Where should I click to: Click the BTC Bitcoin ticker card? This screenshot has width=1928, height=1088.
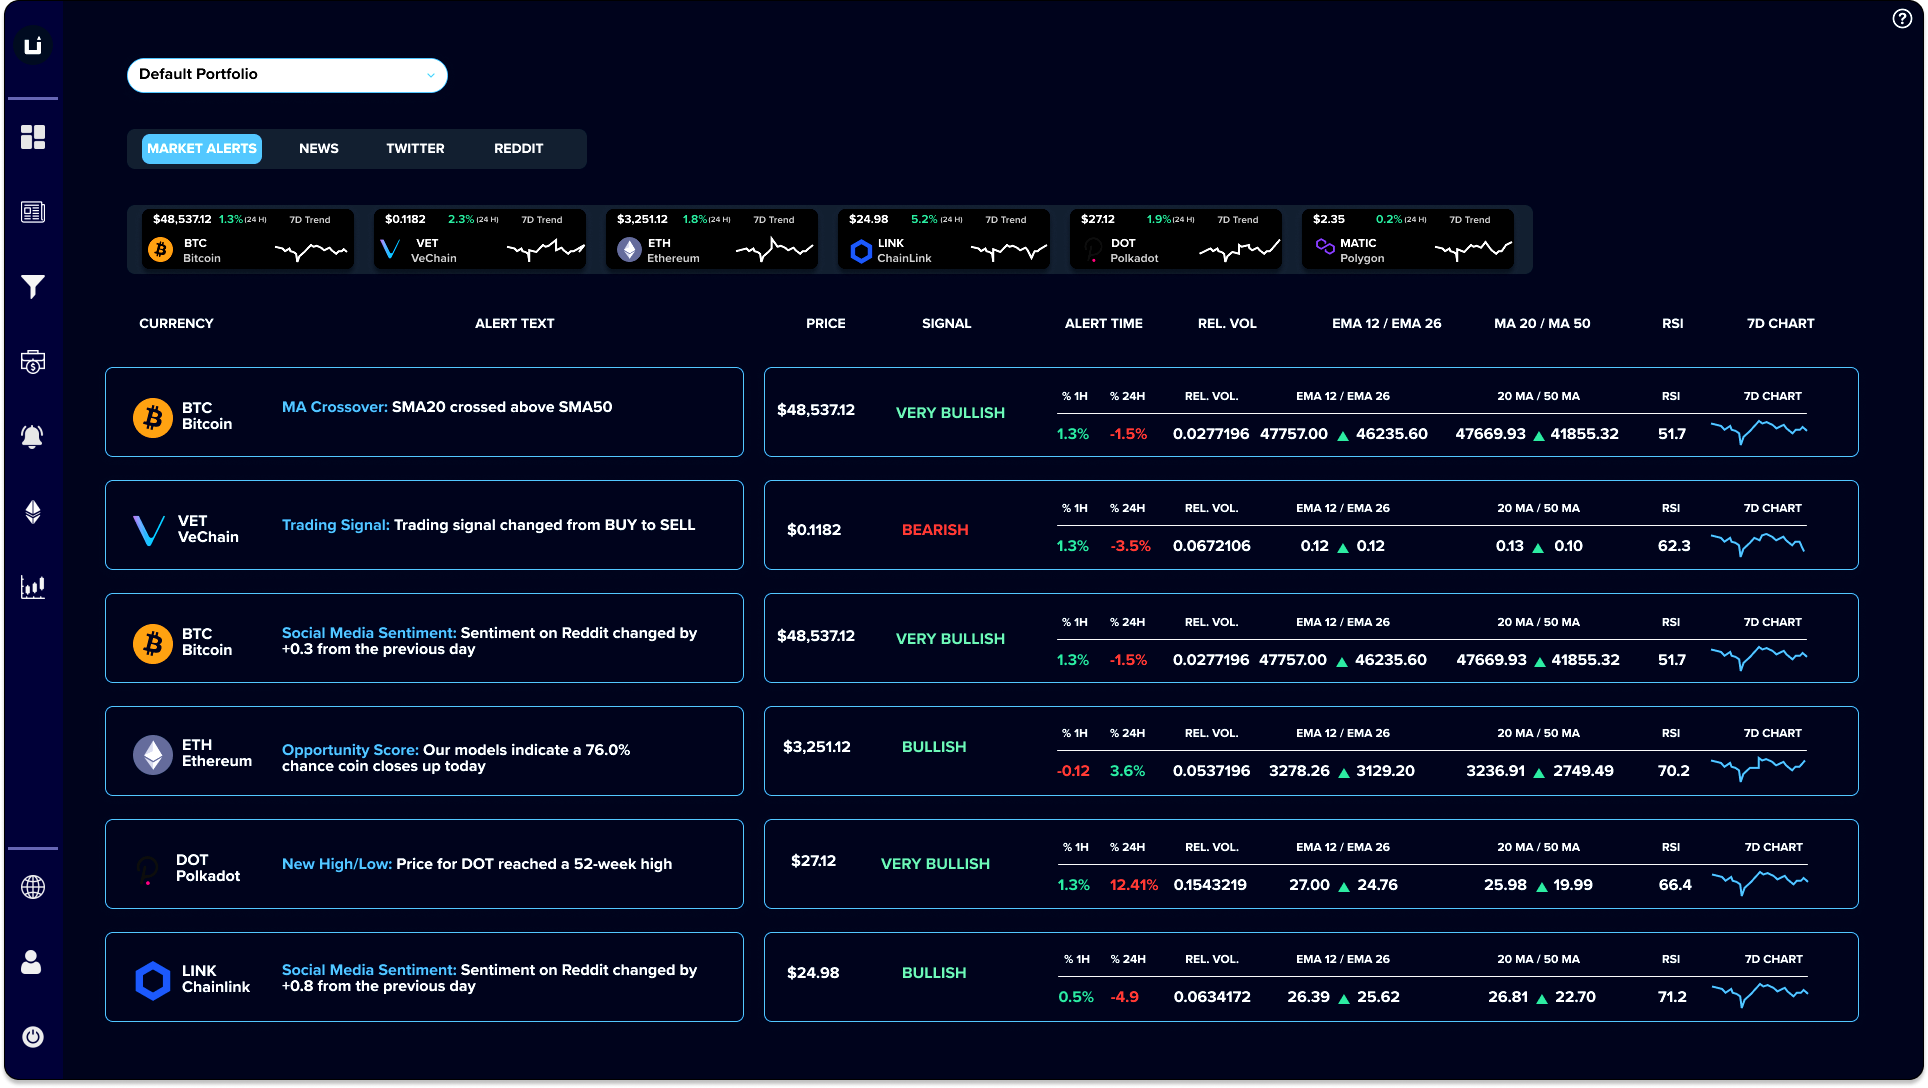coord(247,238)
